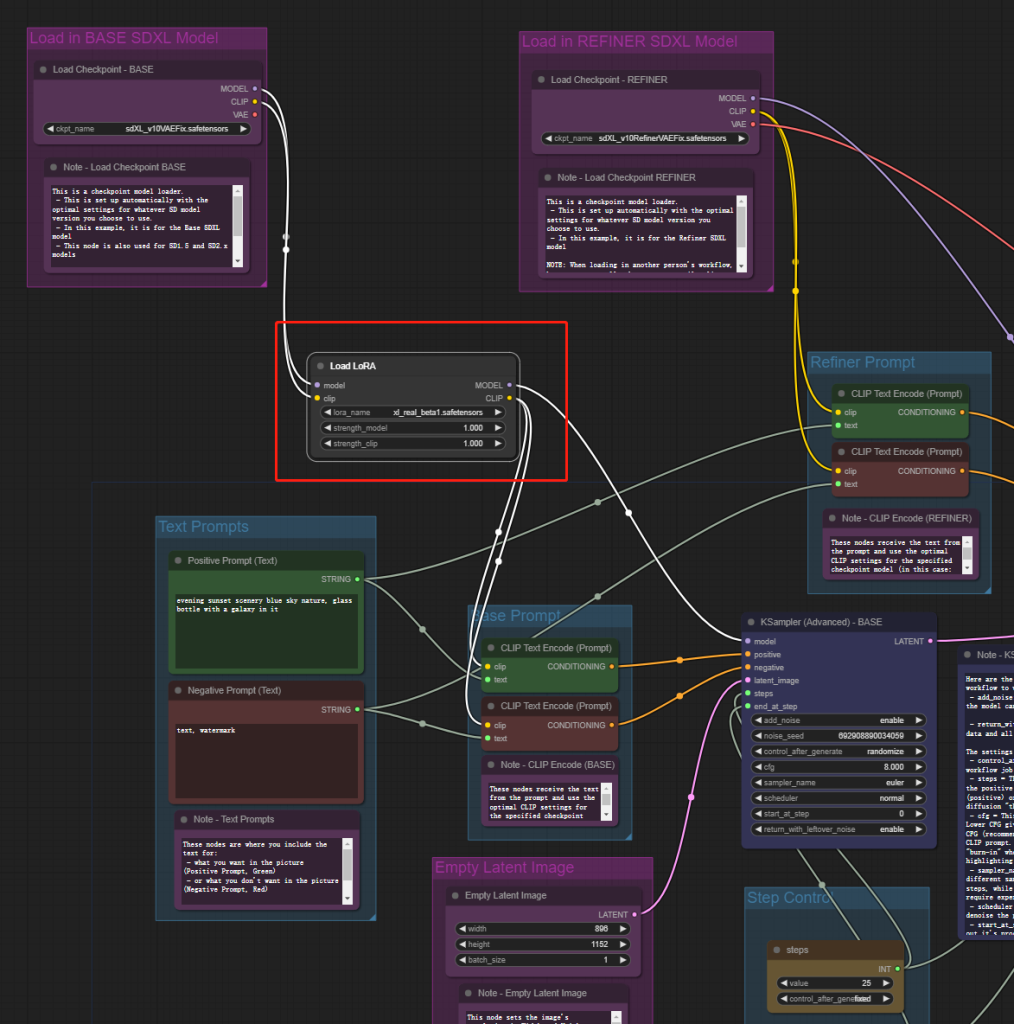Click the strength_model 1.000 value slider field
The height and width of the screenshot is (1024, 1014).
click(x=413, y=428)
